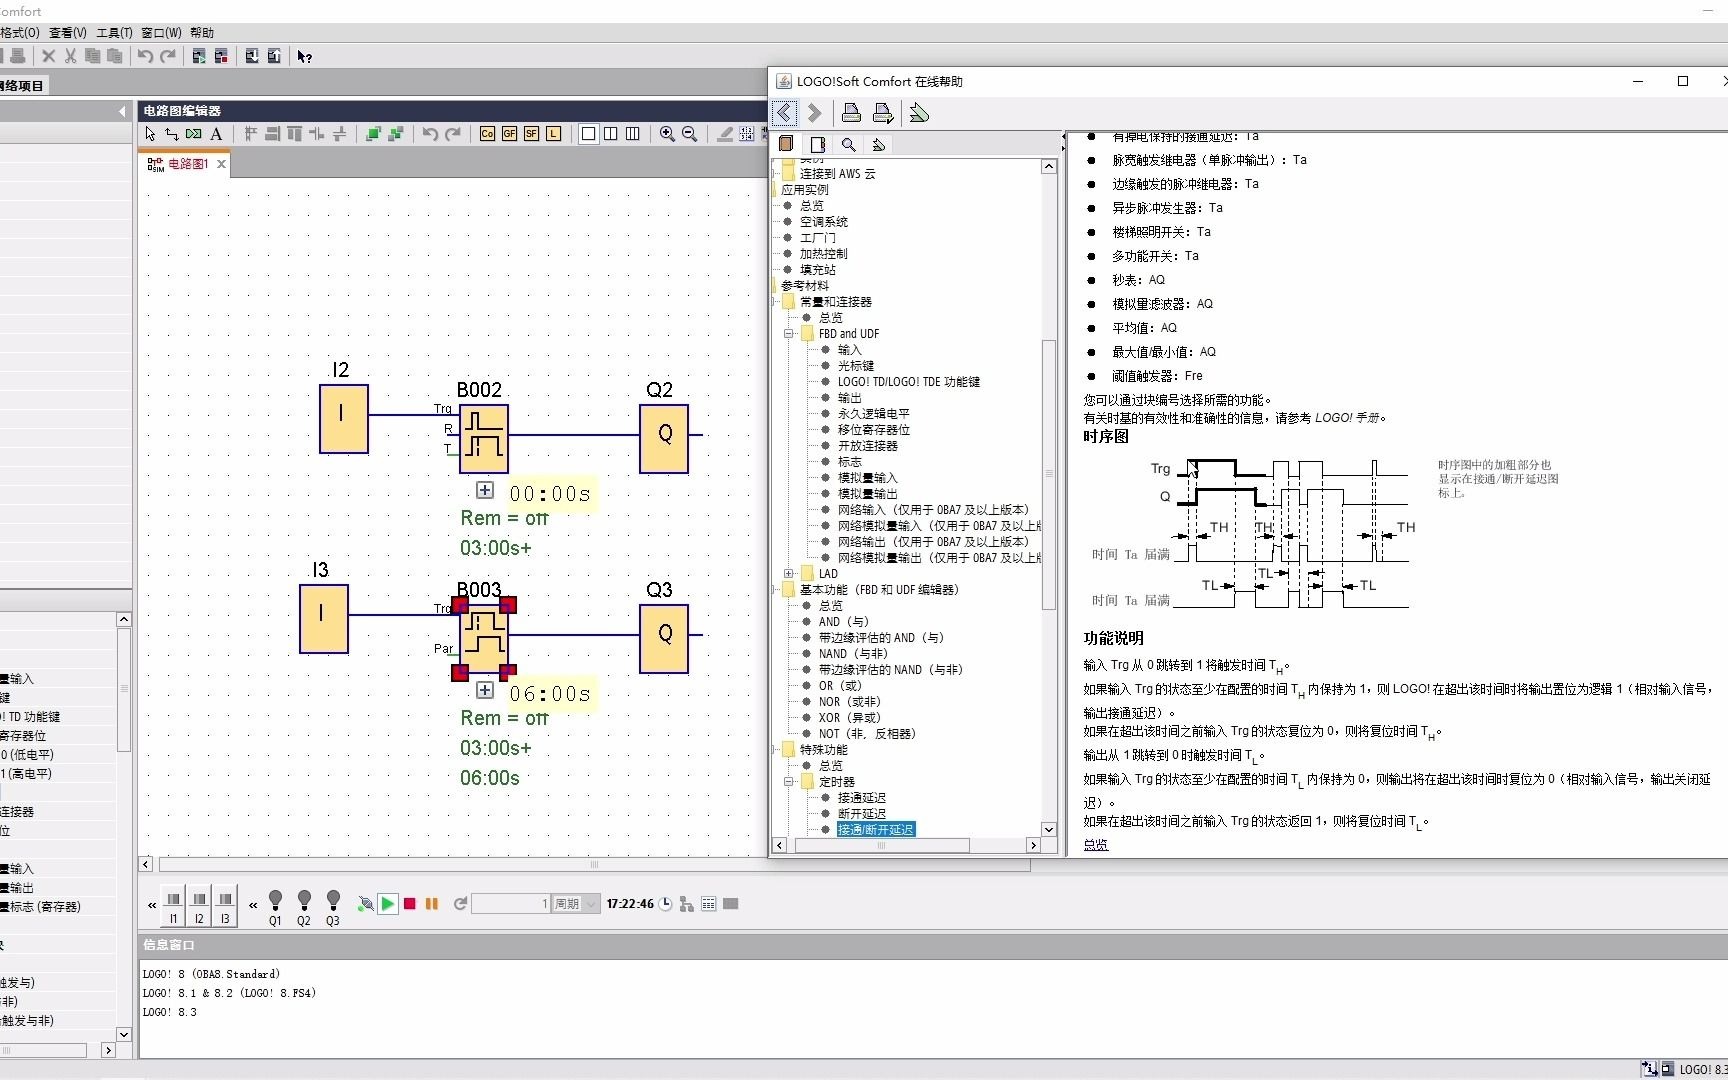The image size is (1728, 1080).
Task: Open the GF basic functions toolbar
Action: click(x=509, y=134)
